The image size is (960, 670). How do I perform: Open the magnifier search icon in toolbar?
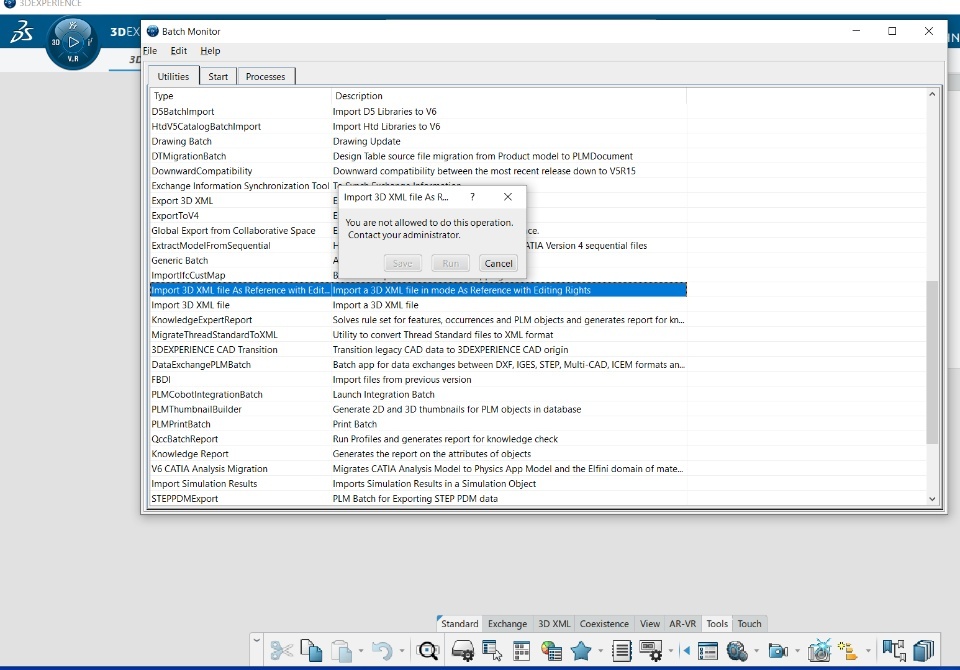427,650
